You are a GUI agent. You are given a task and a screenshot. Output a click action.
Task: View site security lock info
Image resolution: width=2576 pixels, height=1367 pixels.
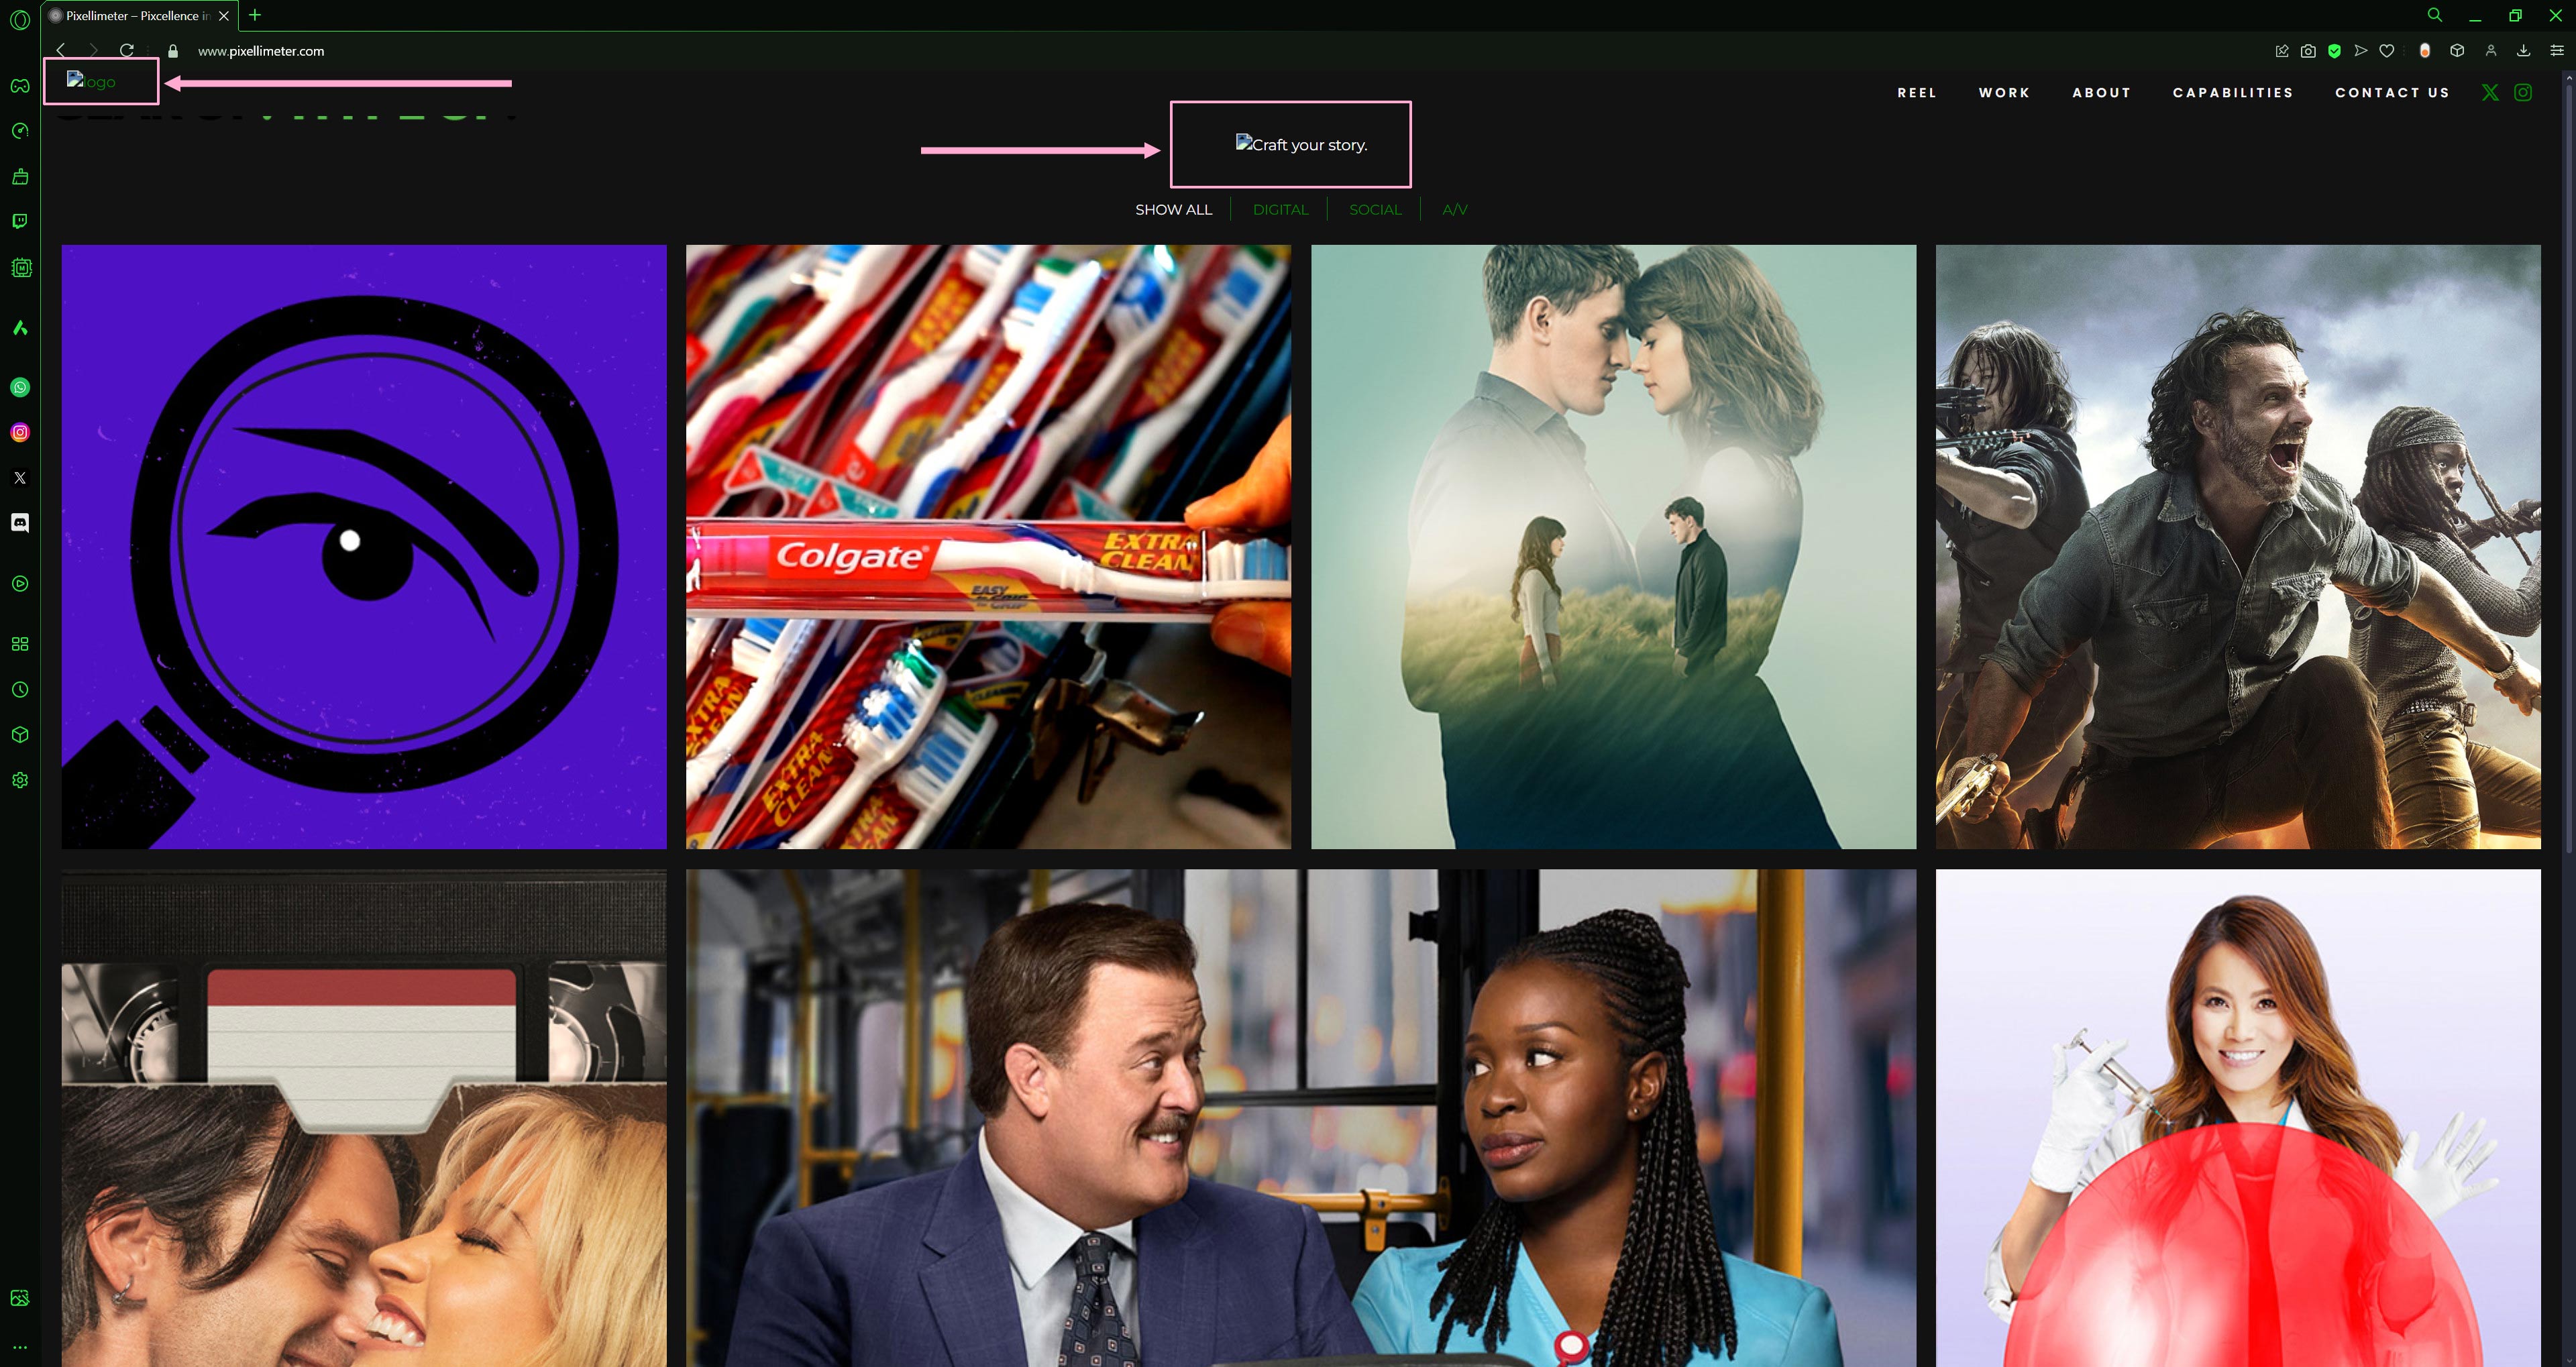point(173,51)
